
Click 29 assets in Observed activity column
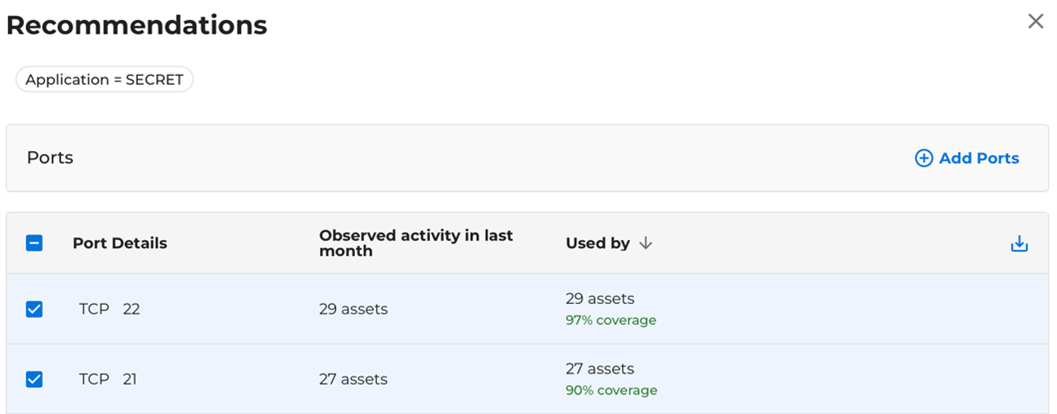click(353, 309)
